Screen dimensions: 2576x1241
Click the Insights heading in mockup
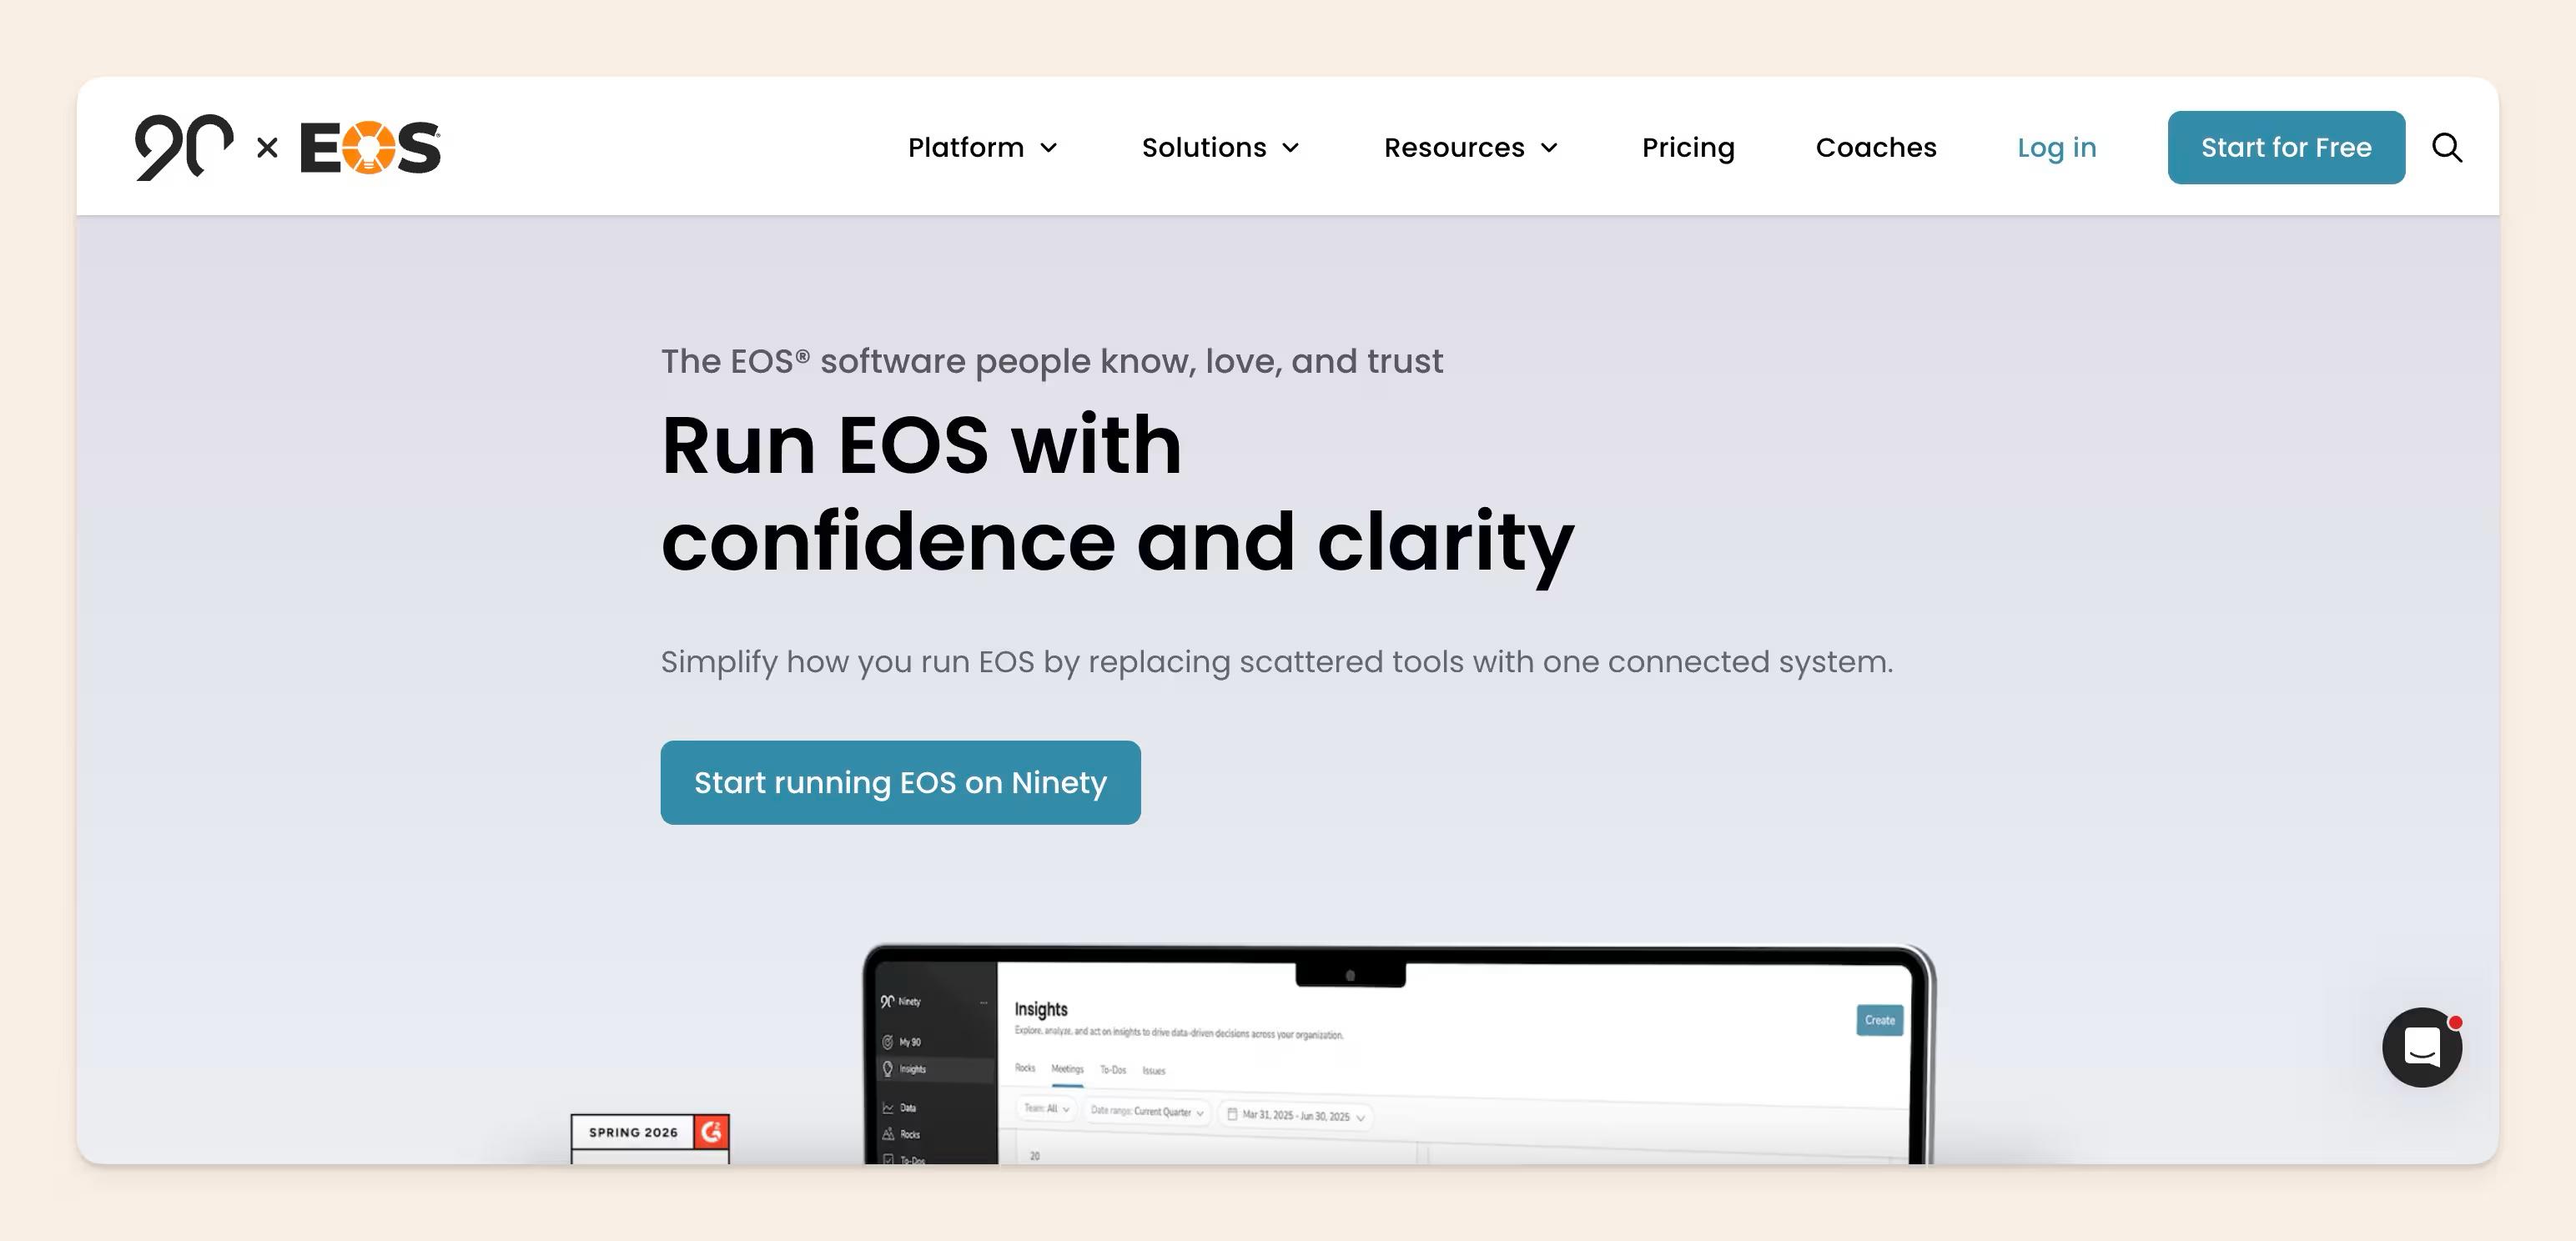click(x=1040, y=1009)
